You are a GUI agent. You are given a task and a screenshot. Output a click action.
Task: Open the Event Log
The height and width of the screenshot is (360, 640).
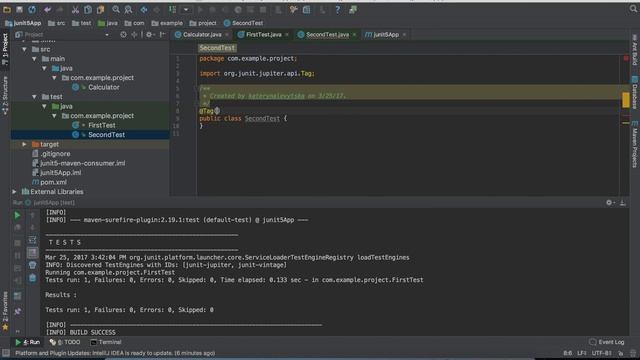tap(607, 342)
